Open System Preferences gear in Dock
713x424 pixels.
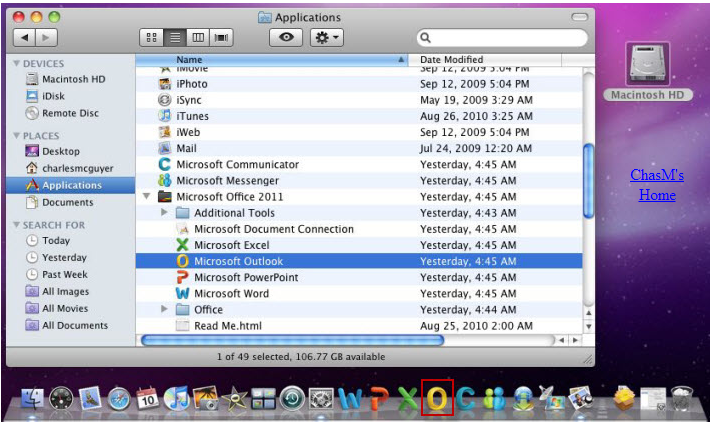(321, 399)
